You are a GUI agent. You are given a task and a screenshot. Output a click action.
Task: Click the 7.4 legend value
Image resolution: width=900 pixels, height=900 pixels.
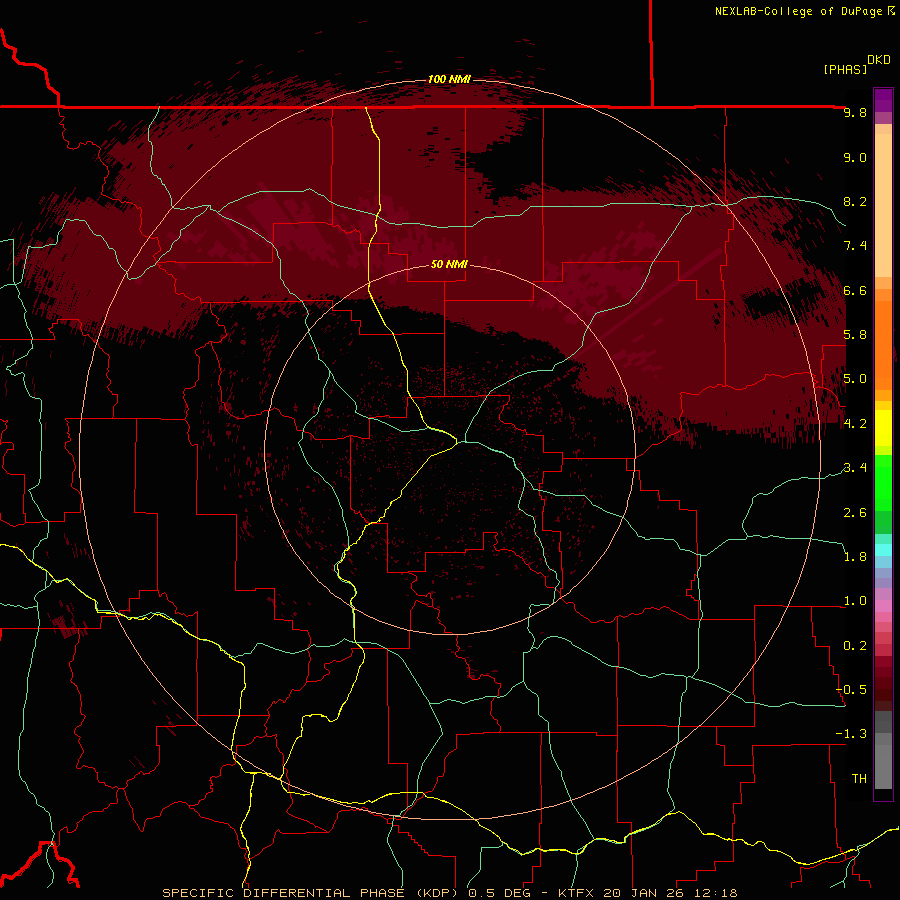(x=855, y=246)
